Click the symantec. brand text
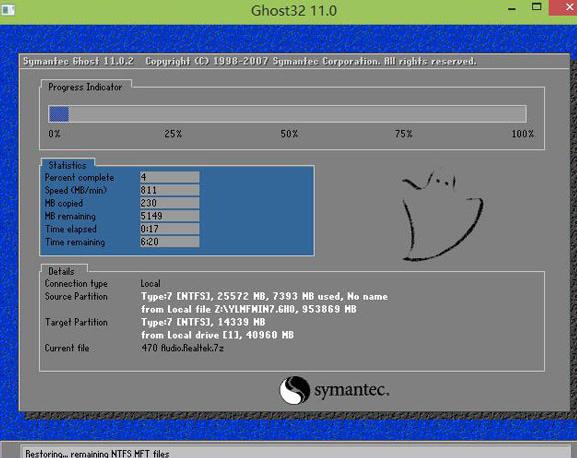This screenshot has height=458, width=577. coord(351,390)
